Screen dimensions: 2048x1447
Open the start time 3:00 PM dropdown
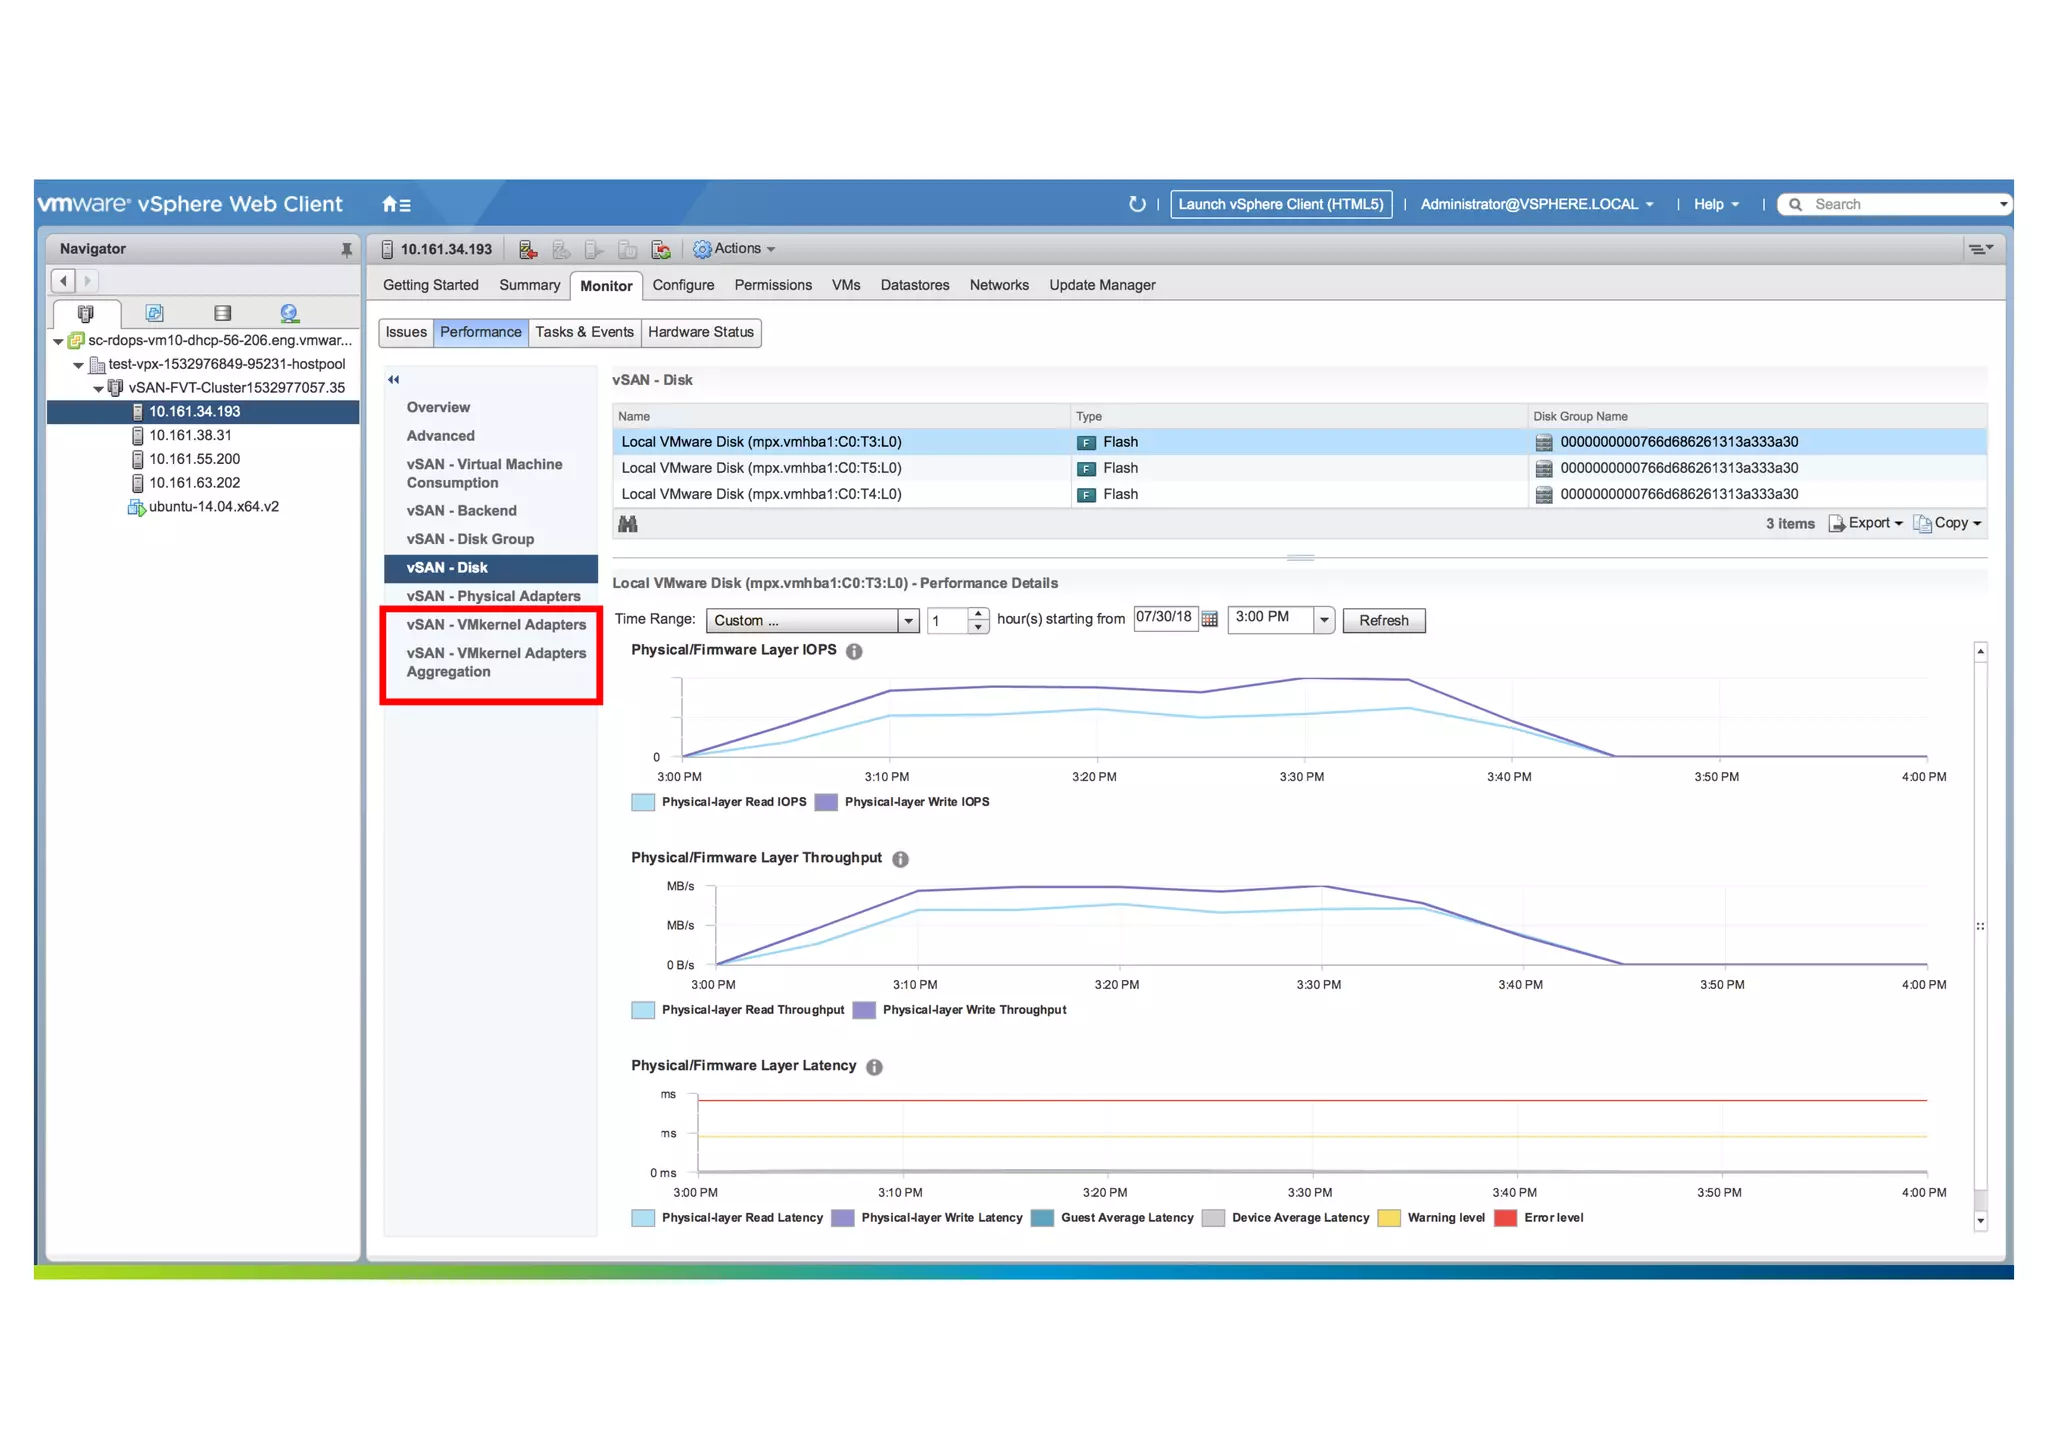tap(1323, 621)
